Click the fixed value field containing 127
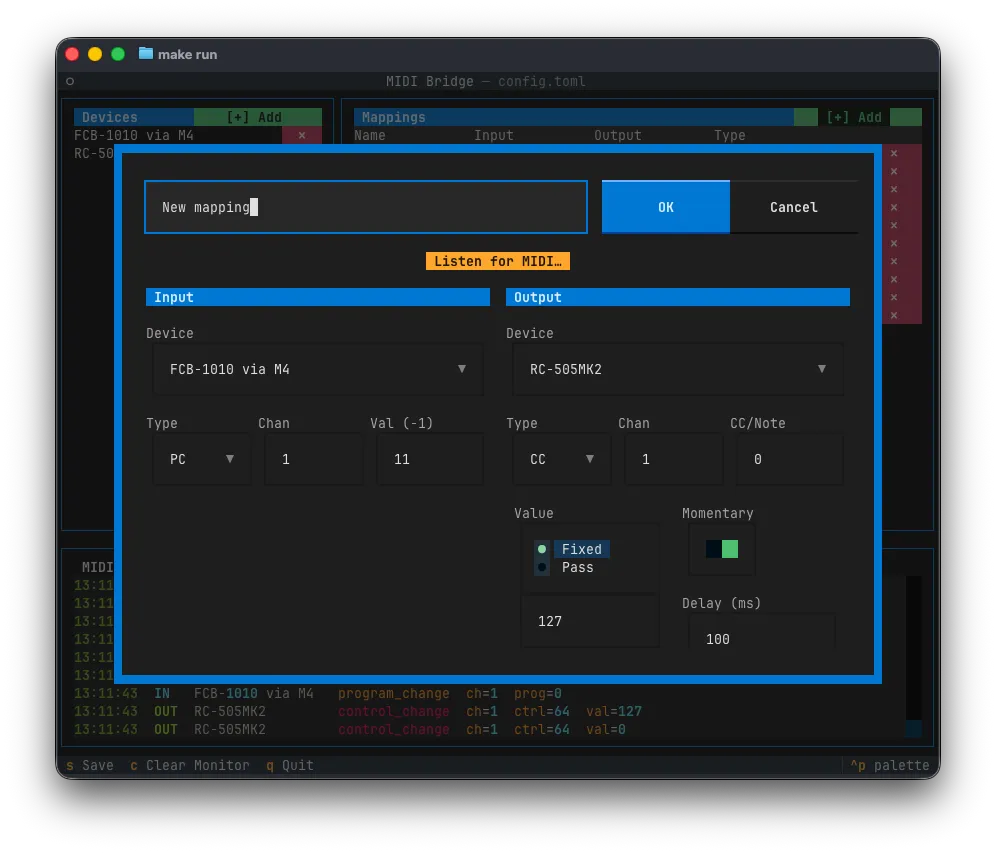The image size is (996, 853). [590, 621]
